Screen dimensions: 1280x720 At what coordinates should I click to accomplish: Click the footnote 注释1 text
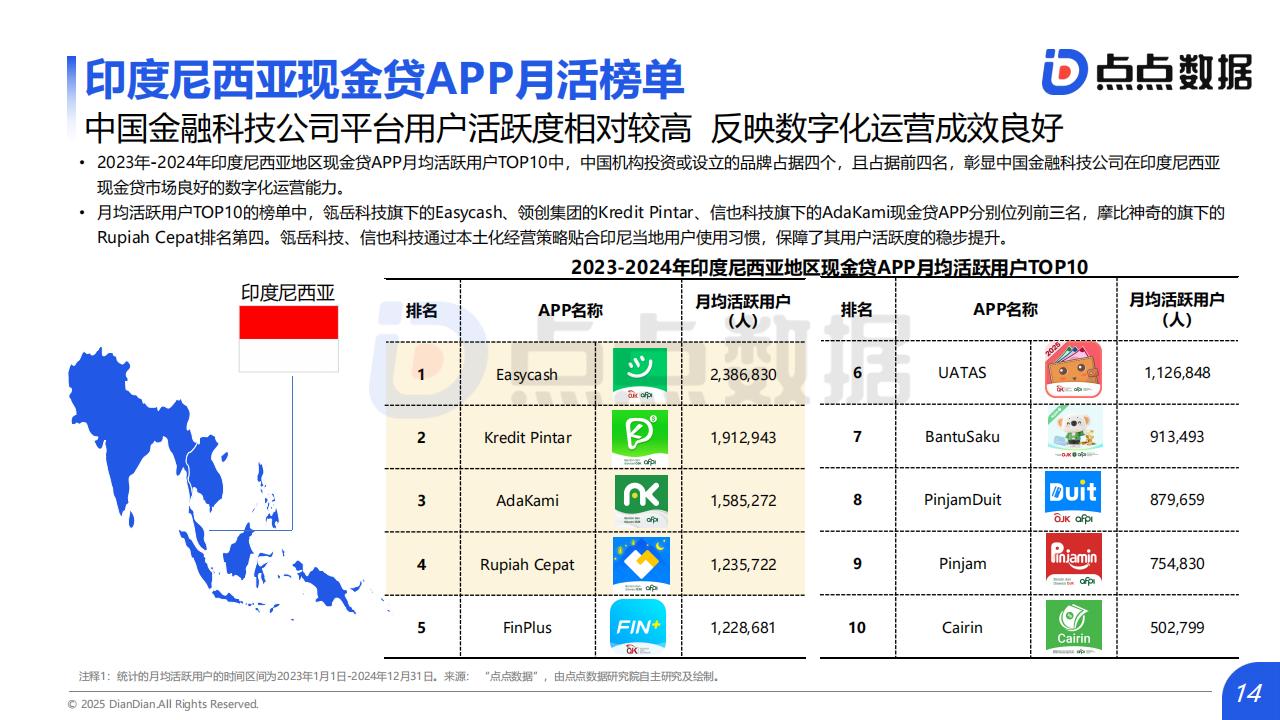(x=398, y=677)
